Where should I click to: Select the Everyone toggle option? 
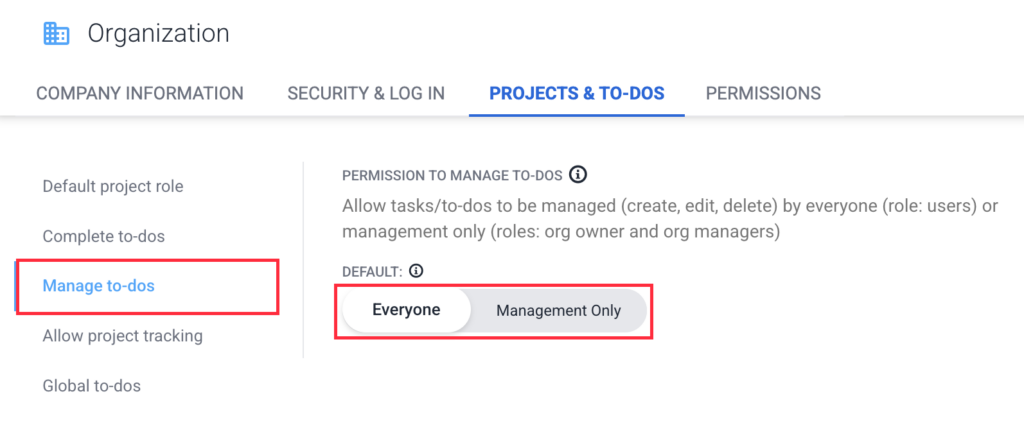pyautogui.click(x=406, y=310)
